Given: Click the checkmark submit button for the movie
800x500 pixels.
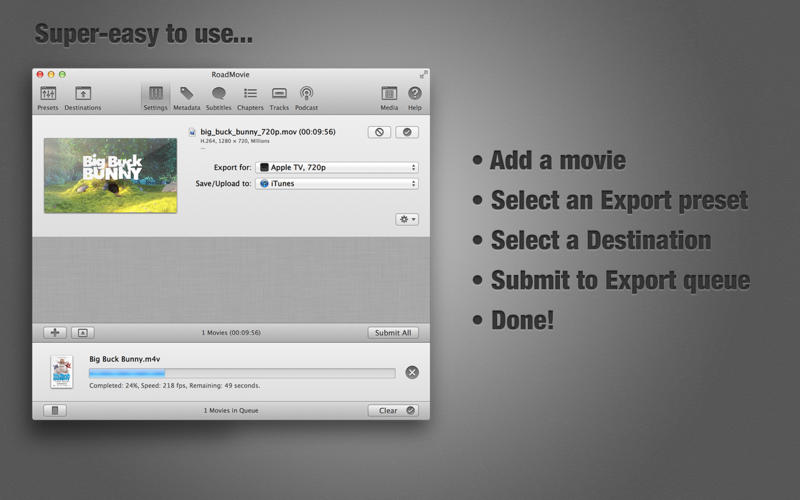Looking at the screenshot, I should (x=407, y=132).
